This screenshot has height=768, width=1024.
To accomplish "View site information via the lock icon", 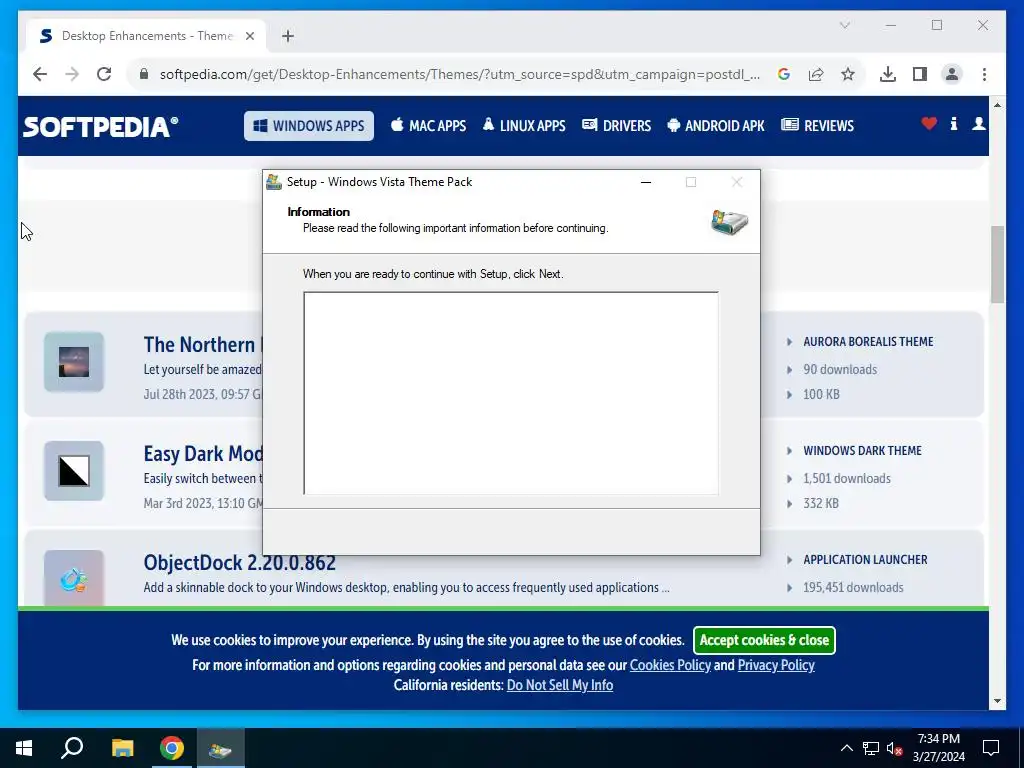I will [x=144, y=74].
